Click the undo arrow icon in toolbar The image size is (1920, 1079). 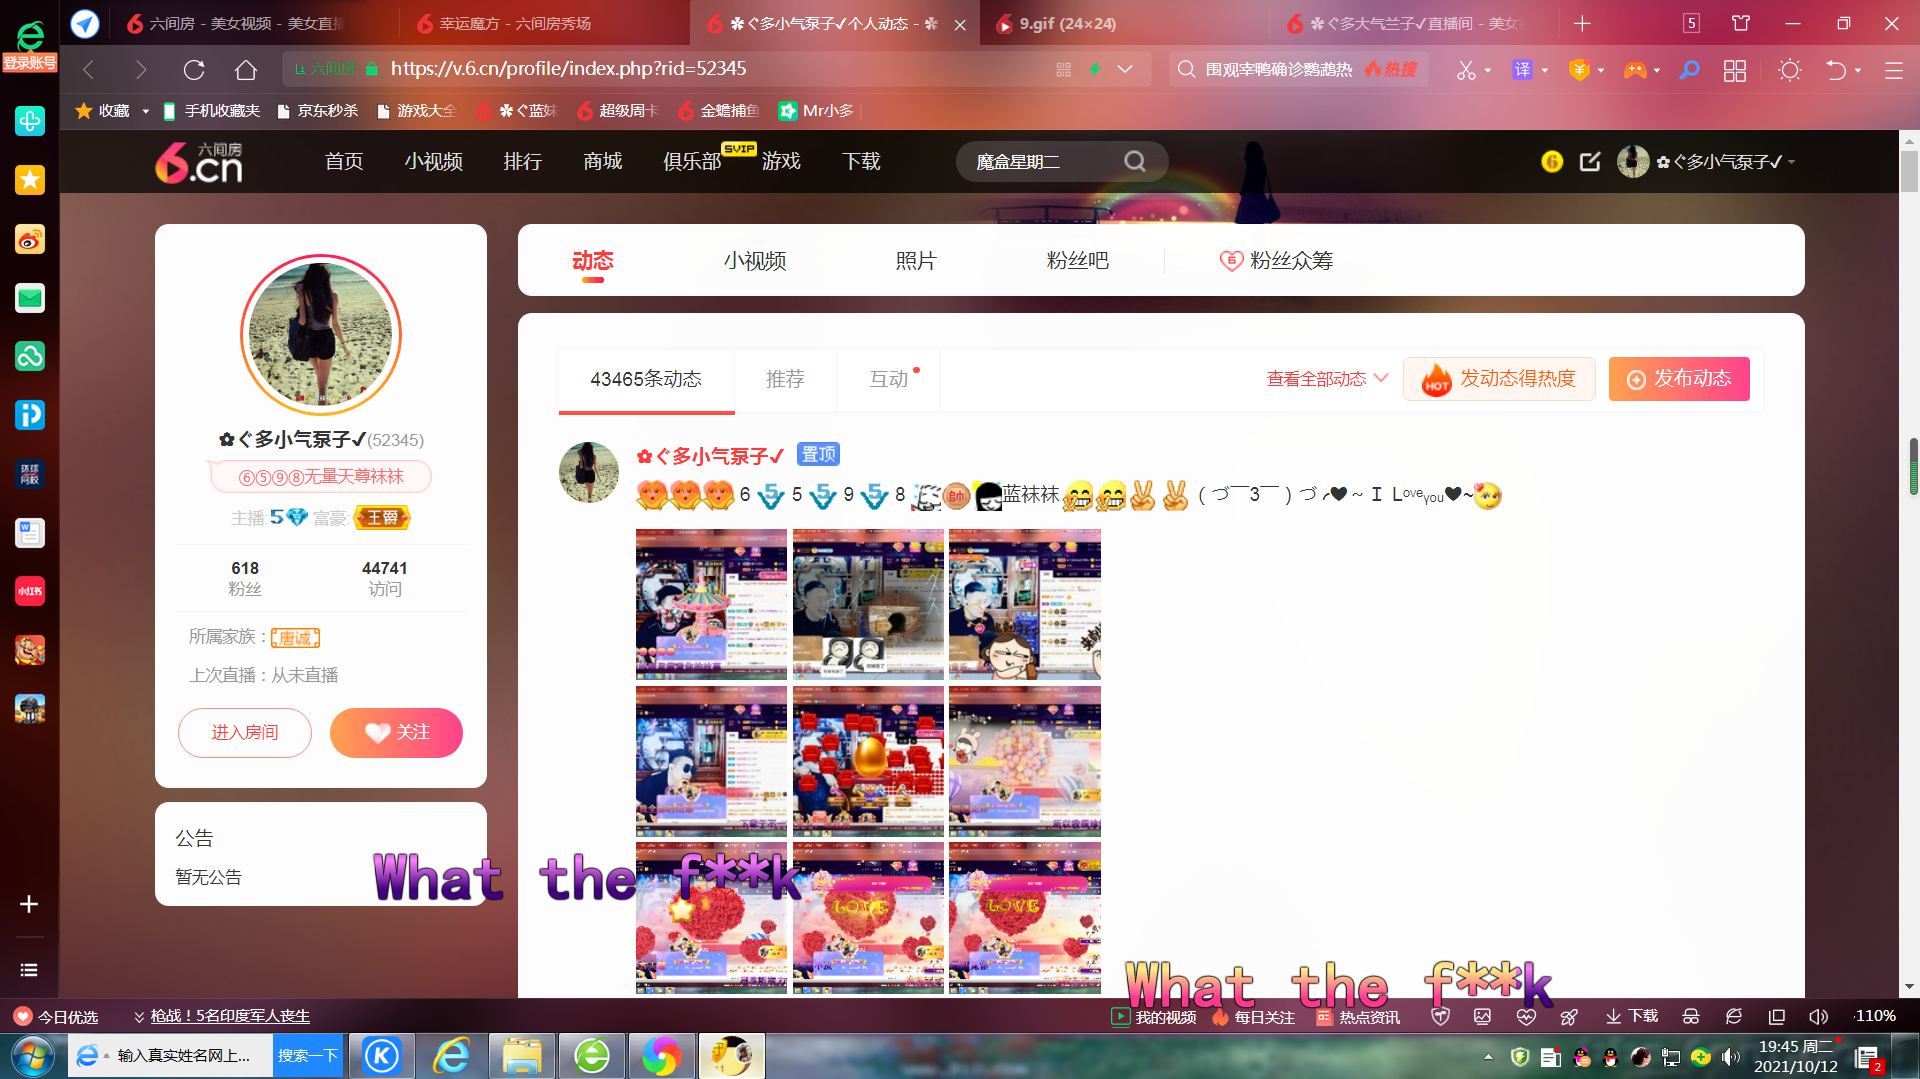1836,70
